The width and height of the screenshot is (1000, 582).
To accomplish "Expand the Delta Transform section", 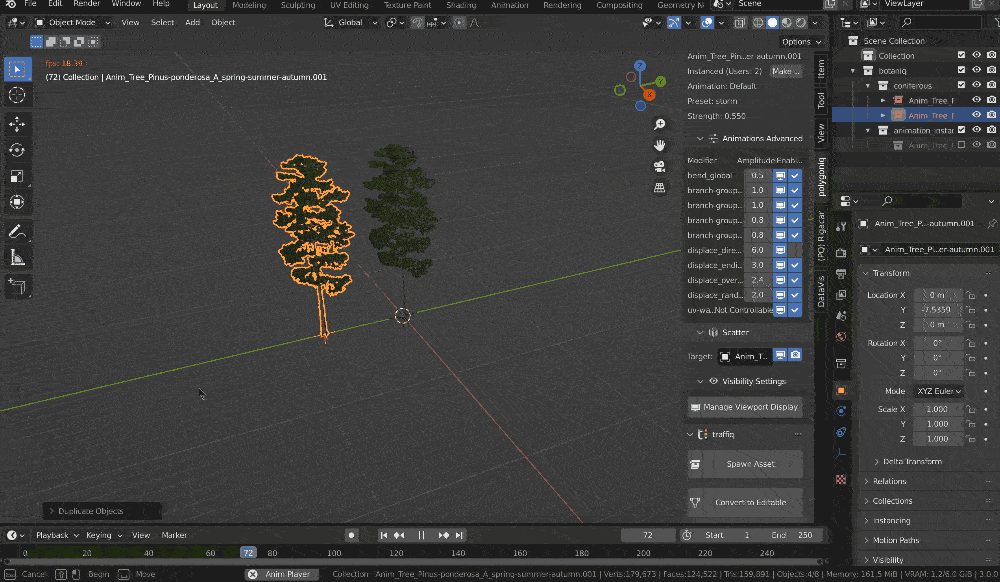I will pyautogui.click(x=876, y=462).
